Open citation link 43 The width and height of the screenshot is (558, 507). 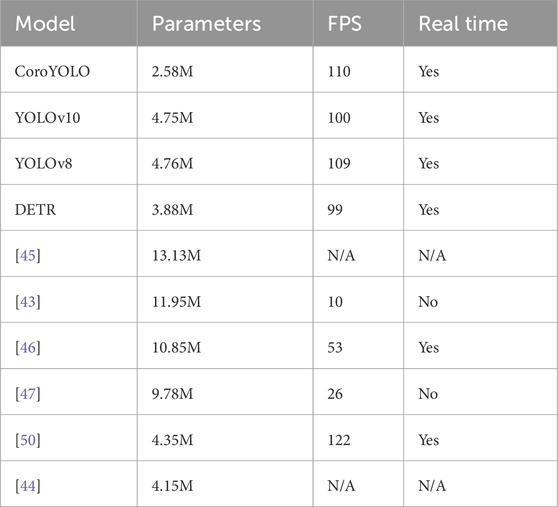[x=28, y=302]
